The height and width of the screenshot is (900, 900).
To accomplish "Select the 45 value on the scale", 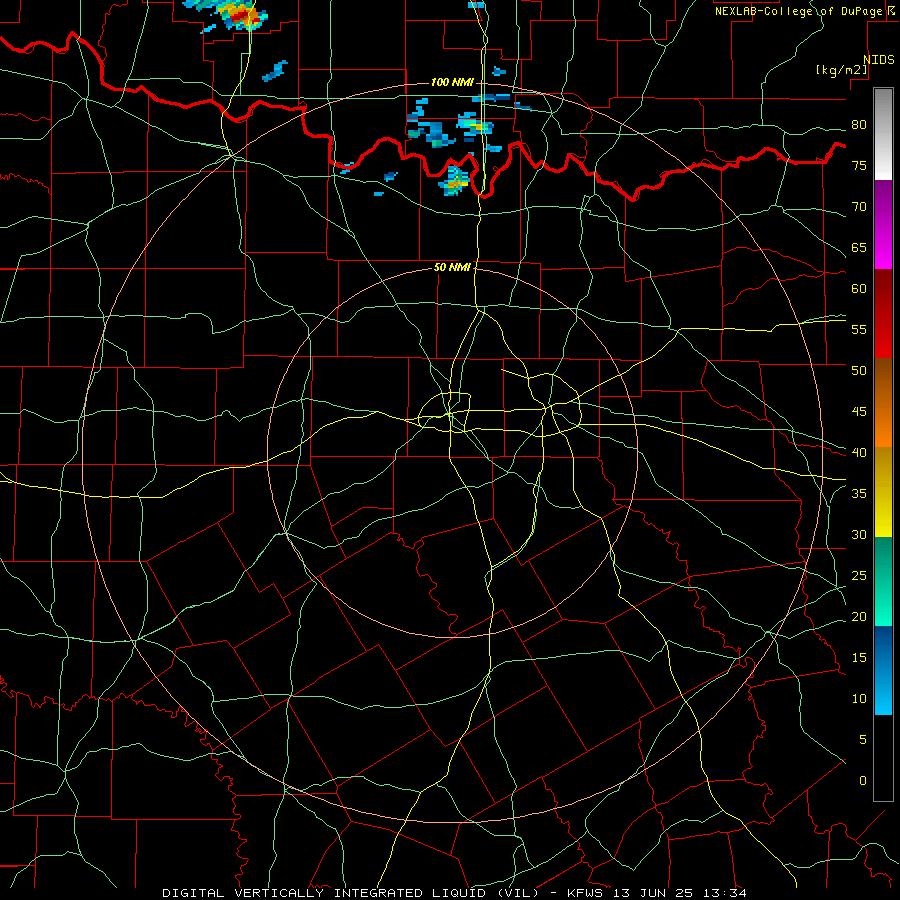I will 859,412.
